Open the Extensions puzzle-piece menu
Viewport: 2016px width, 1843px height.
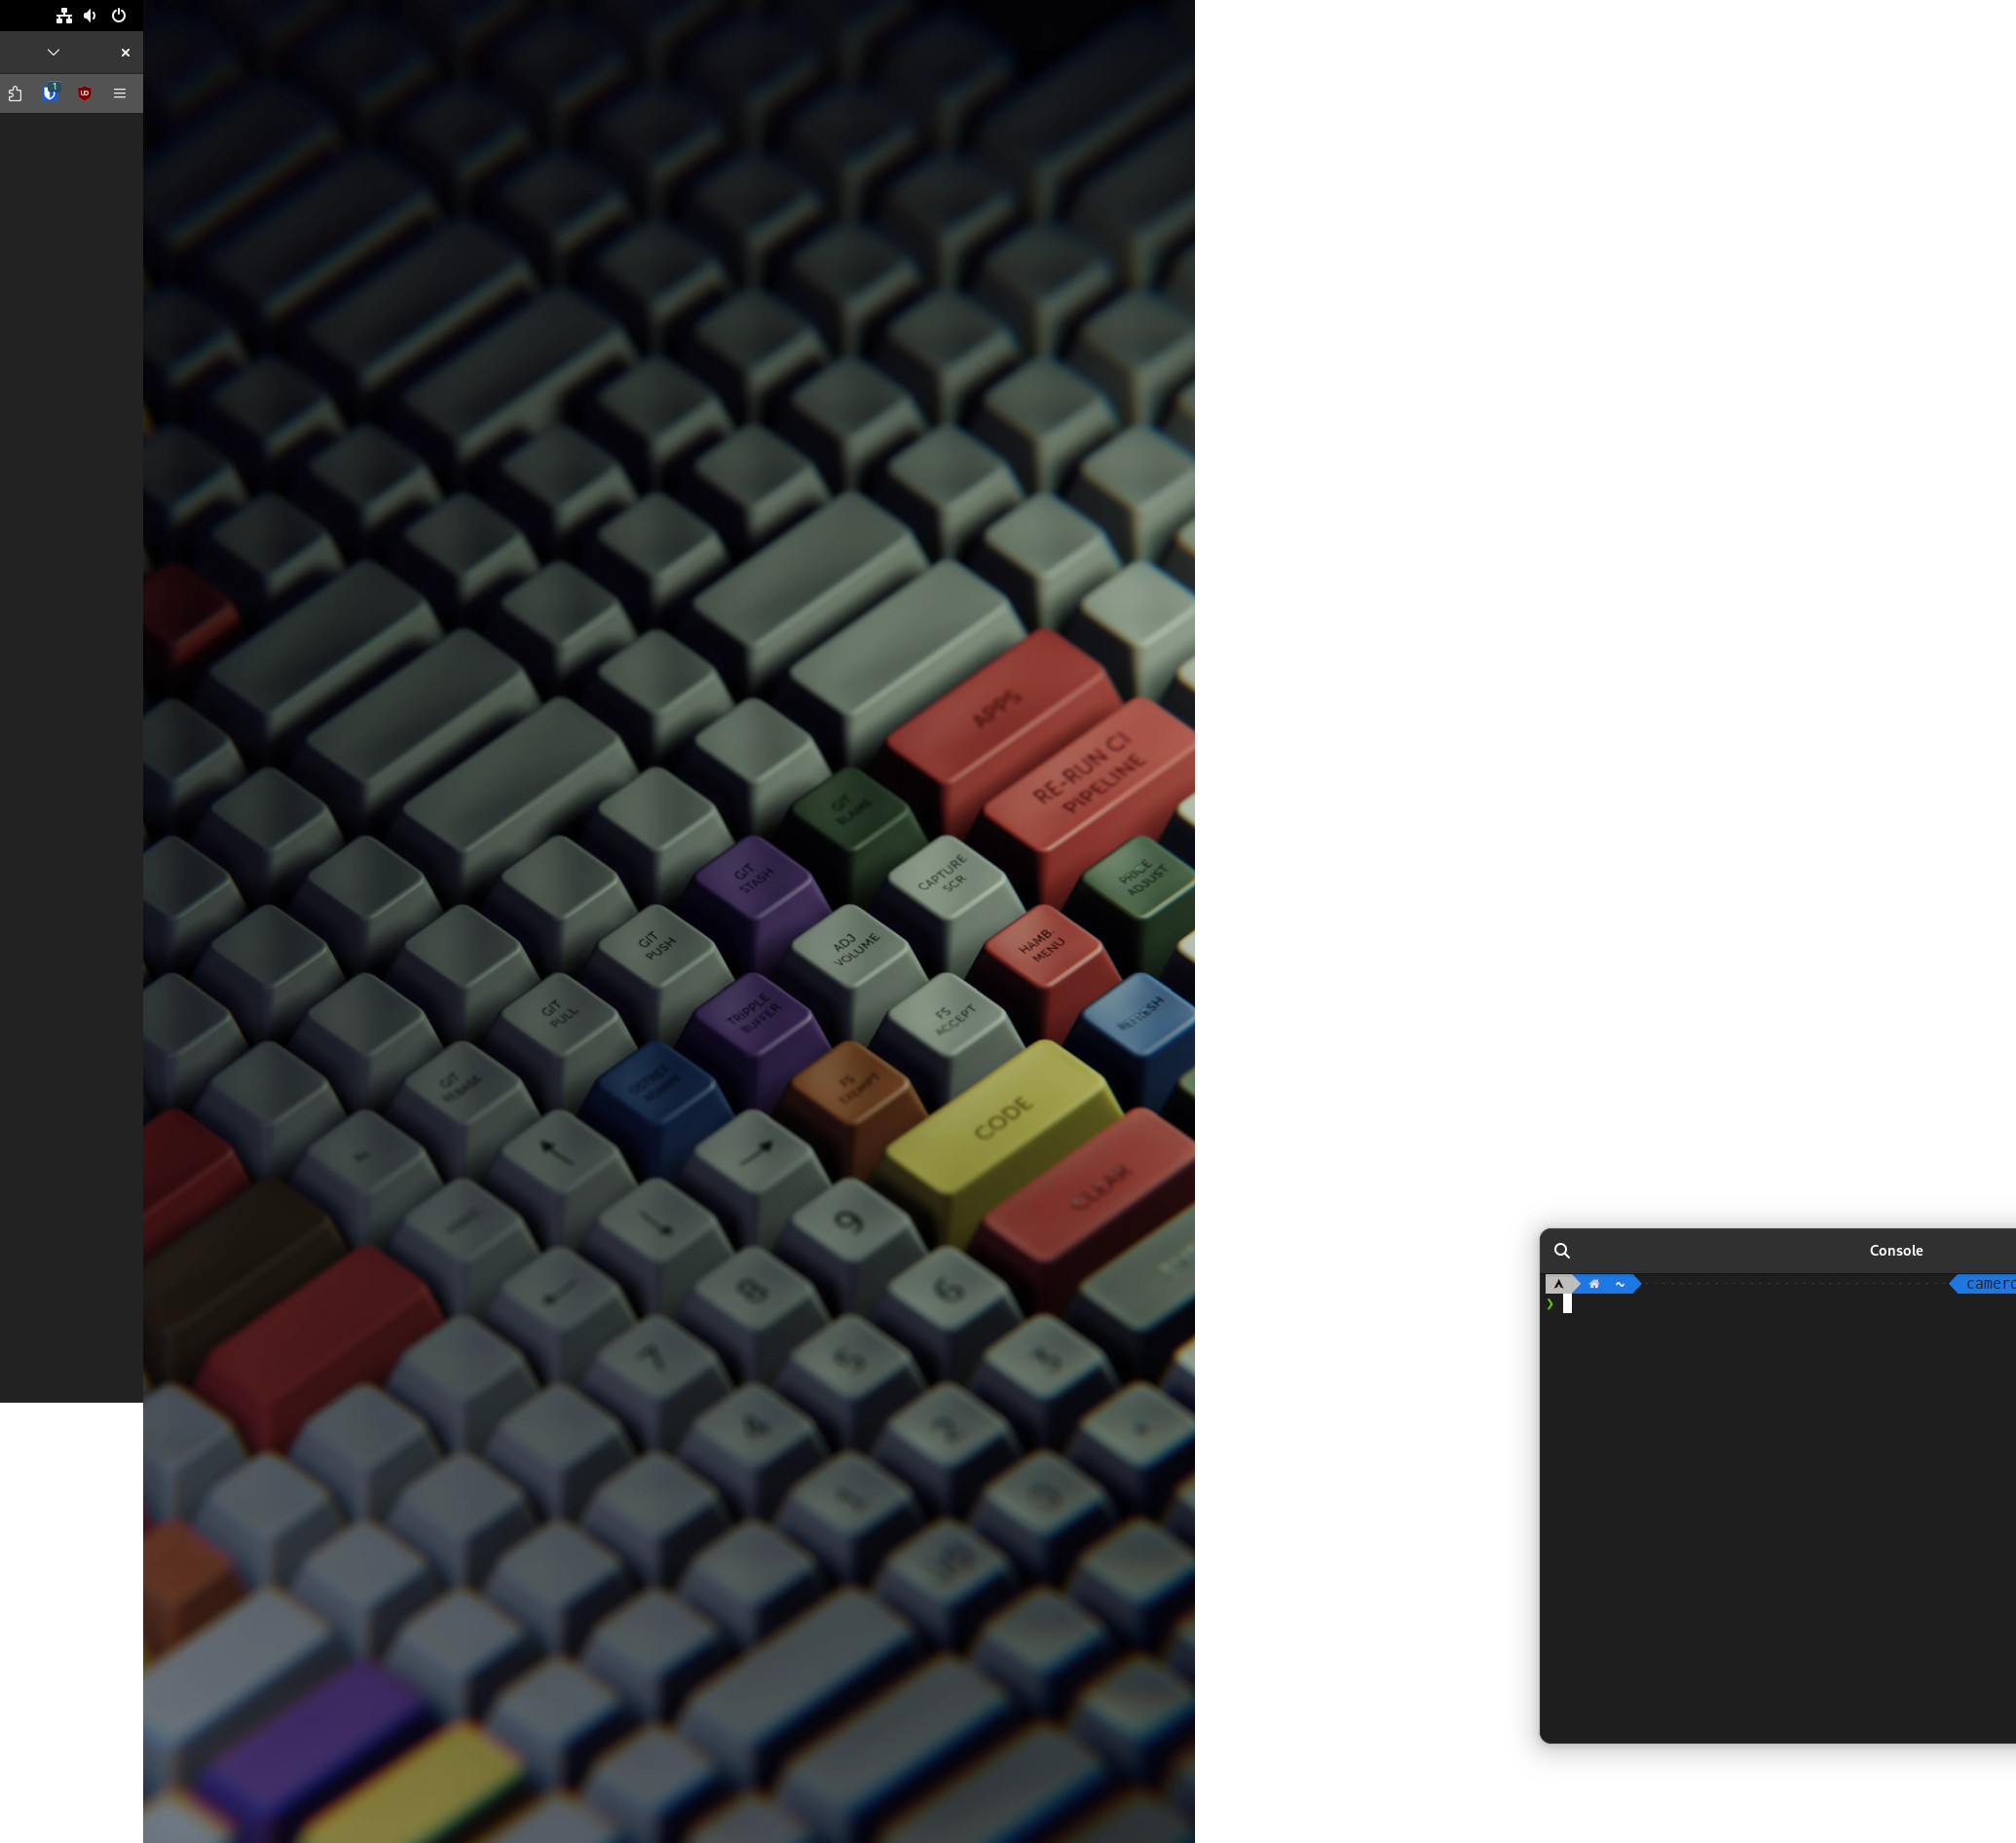click(15, 93)
